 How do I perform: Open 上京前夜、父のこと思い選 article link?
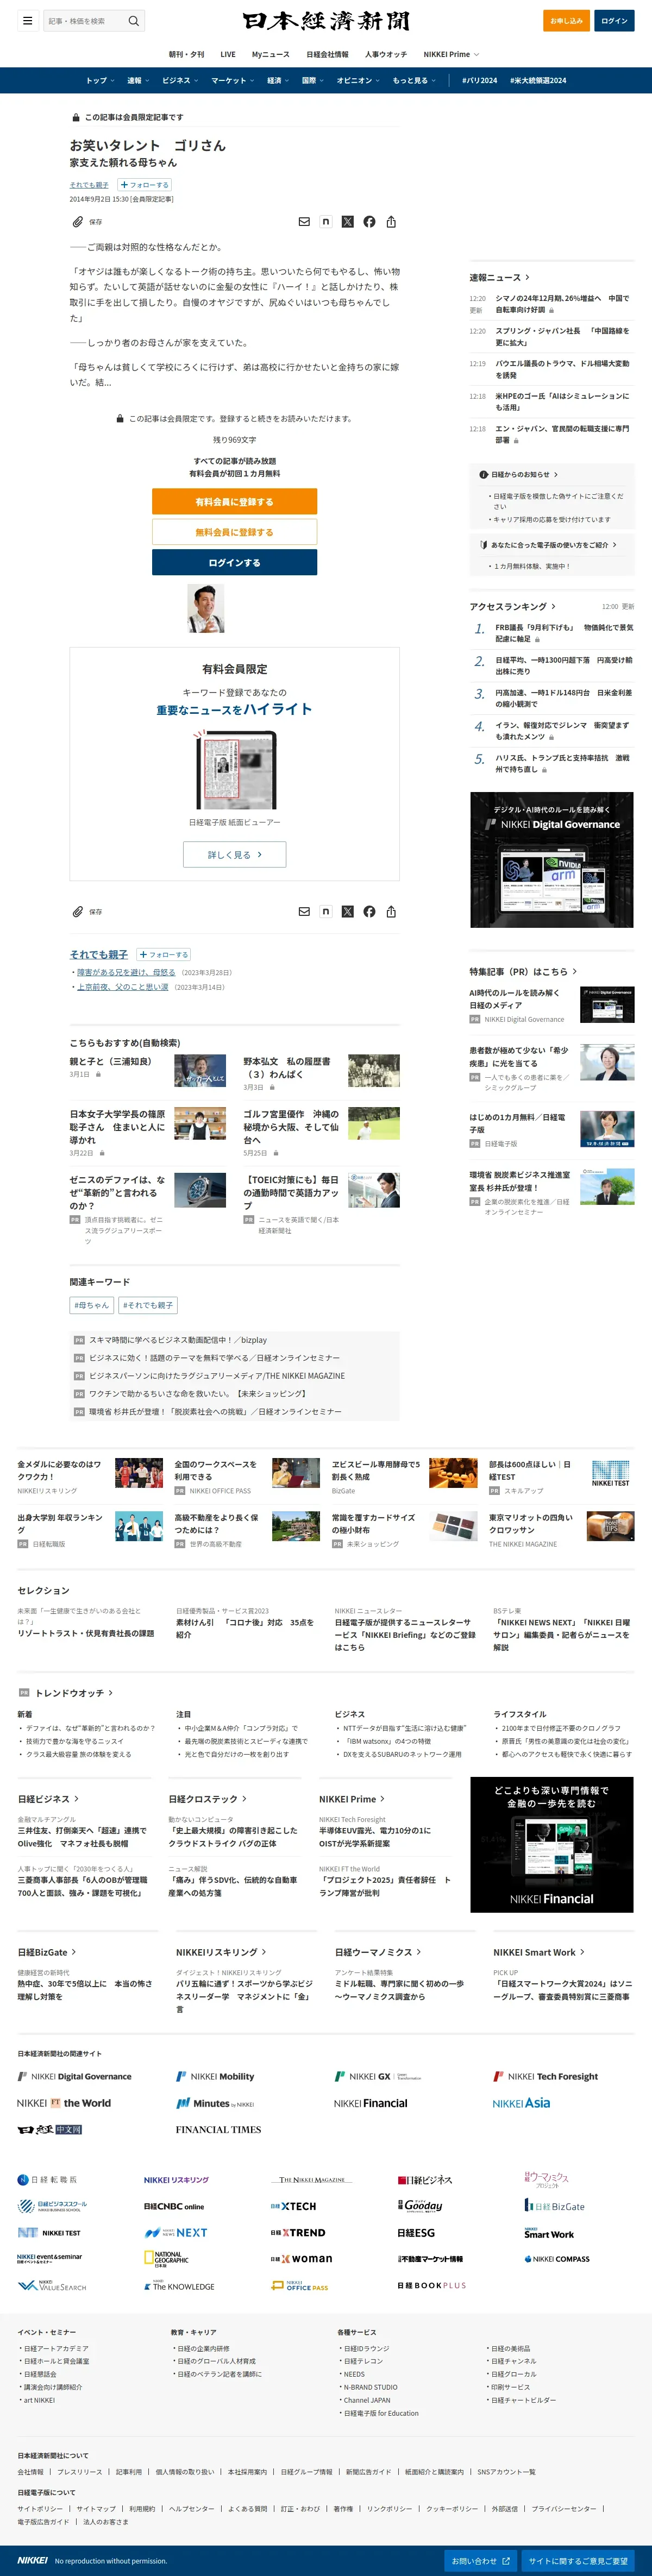pyautogui.click(x=122, y=987)
